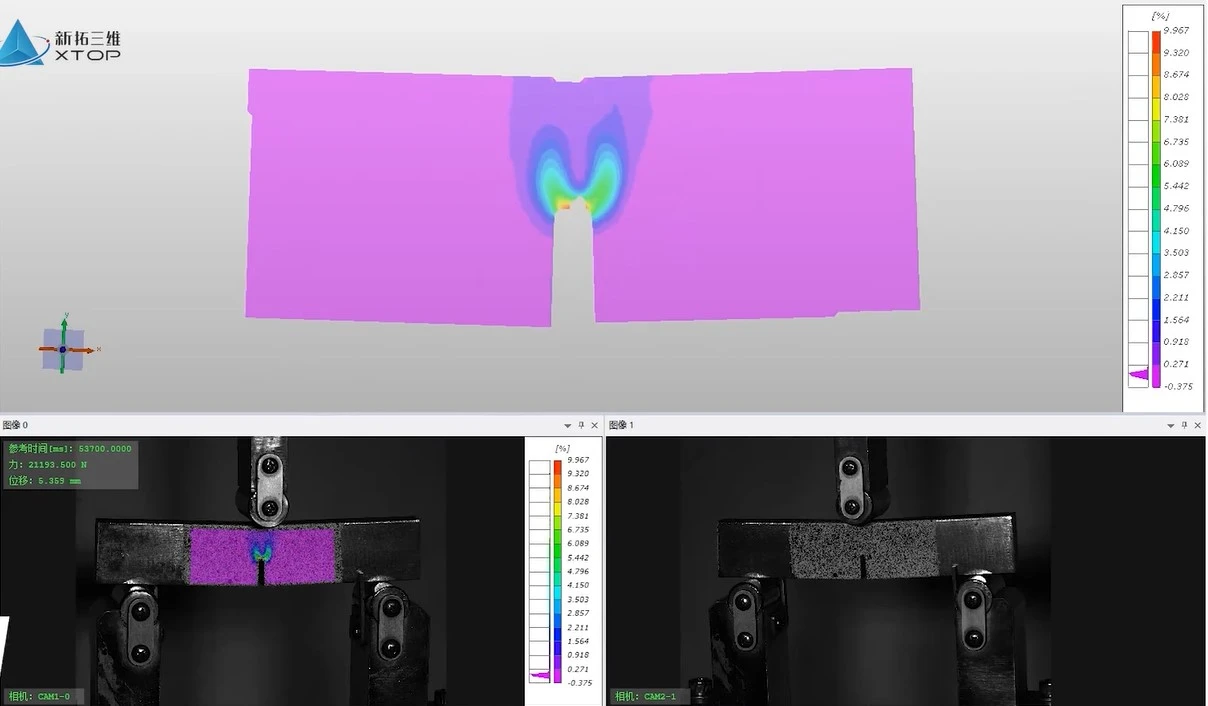1208x706 pixels.
Task: Select the 图像 1 panel title
Action: (621, 426)
